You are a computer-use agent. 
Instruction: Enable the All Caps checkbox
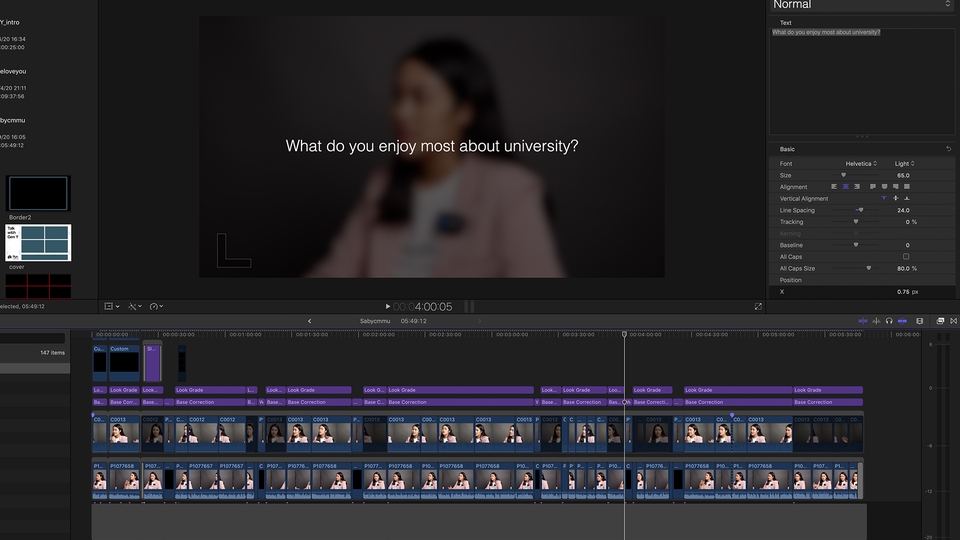[906, 257]
